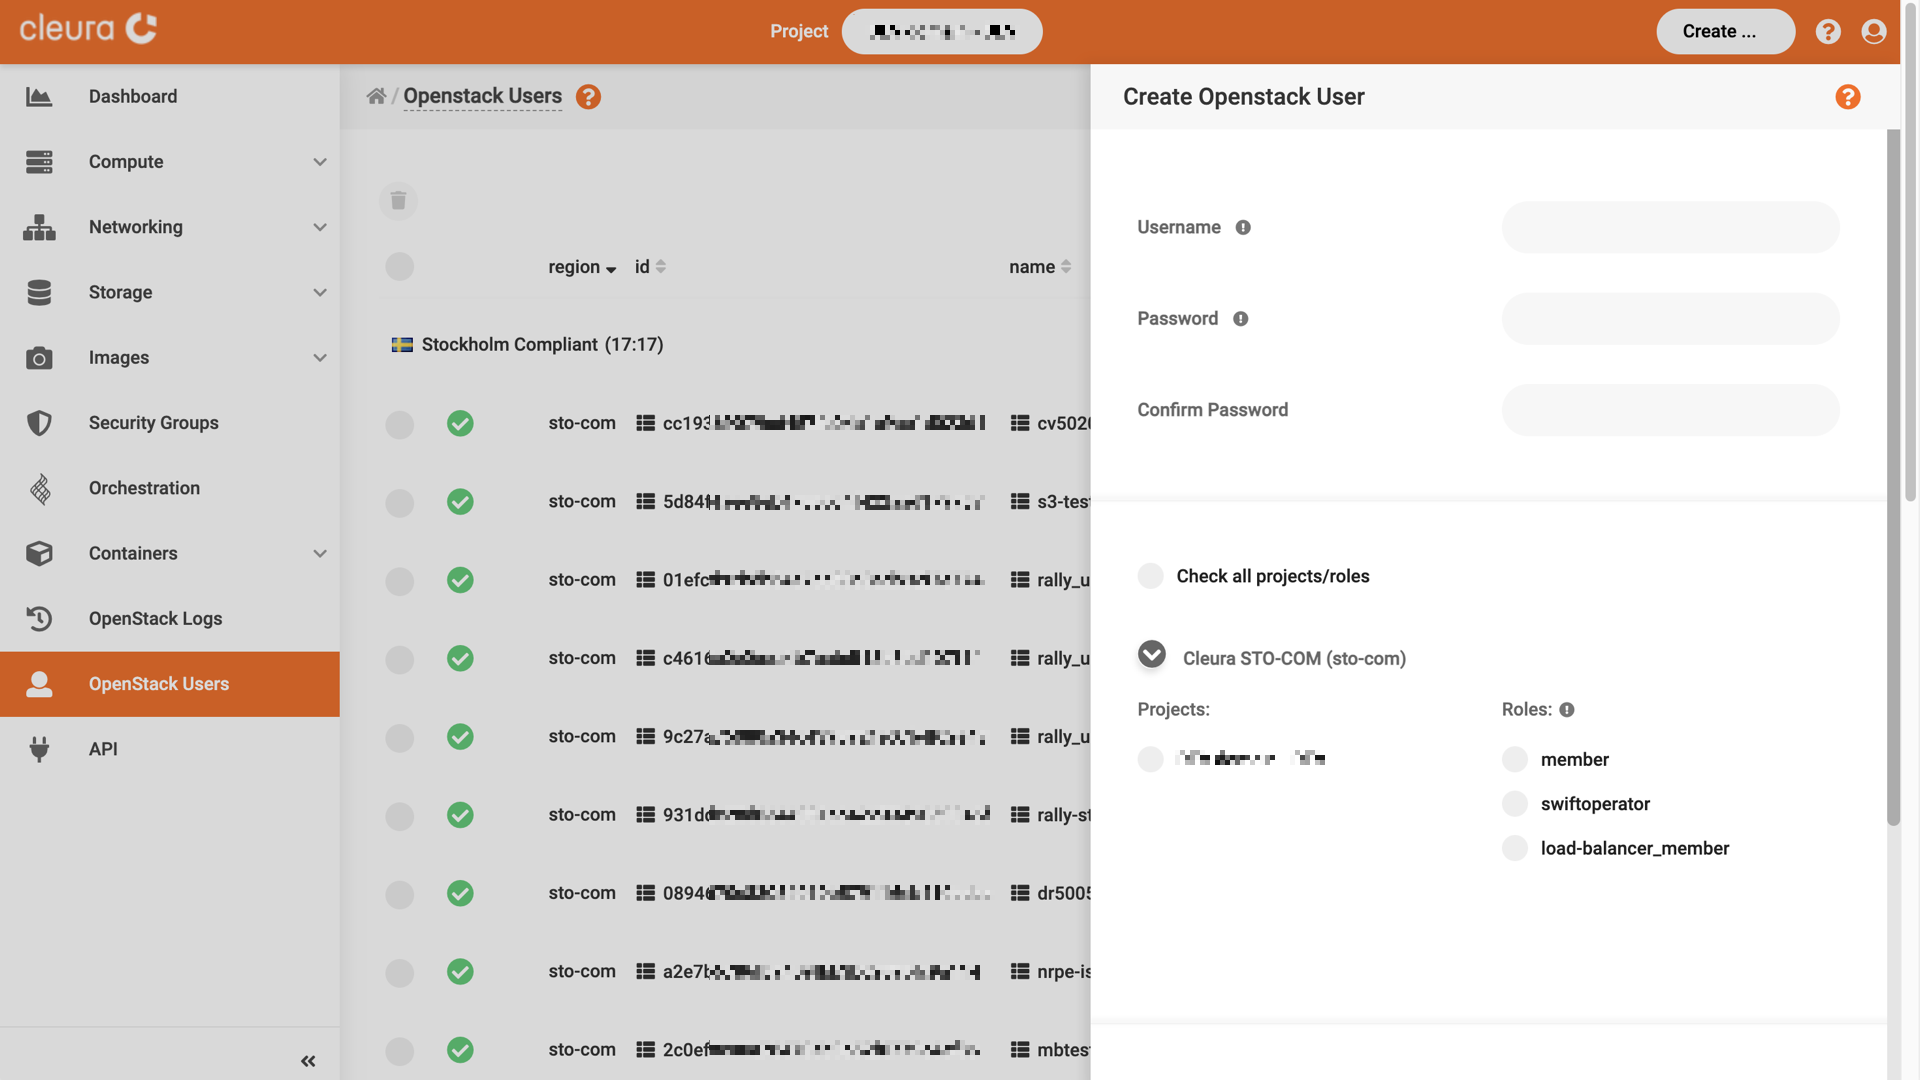Screen dimensions: 1920x1080
Task: Open the Create ... dropdown button
Action: pos(1725,32)
